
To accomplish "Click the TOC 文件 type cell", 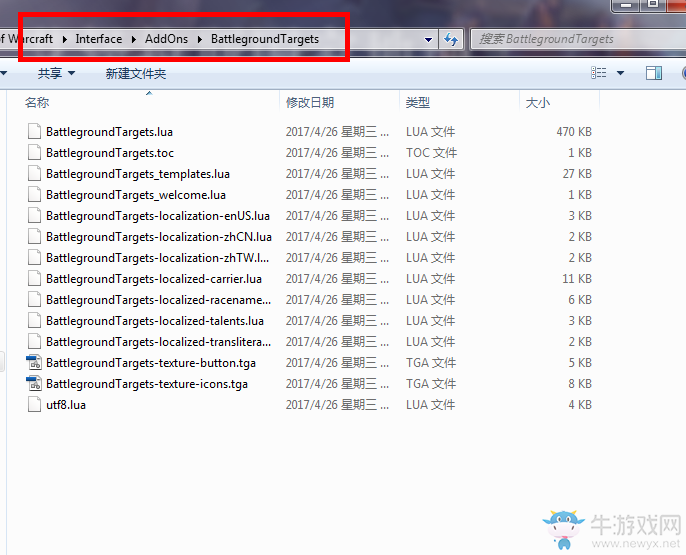I will pyautogui.click(x=431, y=153).
